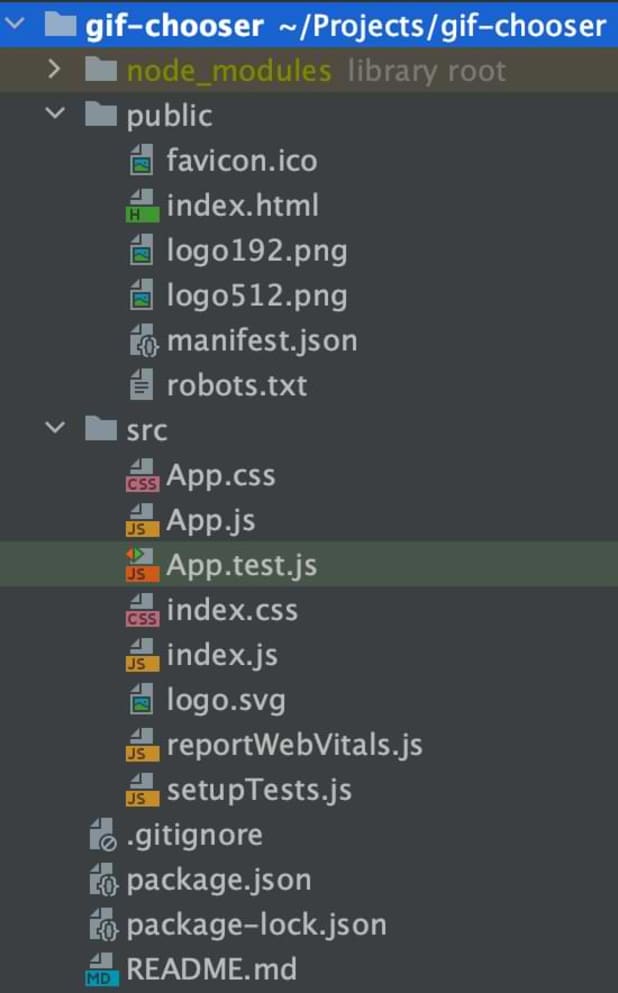Select logo512.png file name

pyautogui.click(x=256, y=296)
